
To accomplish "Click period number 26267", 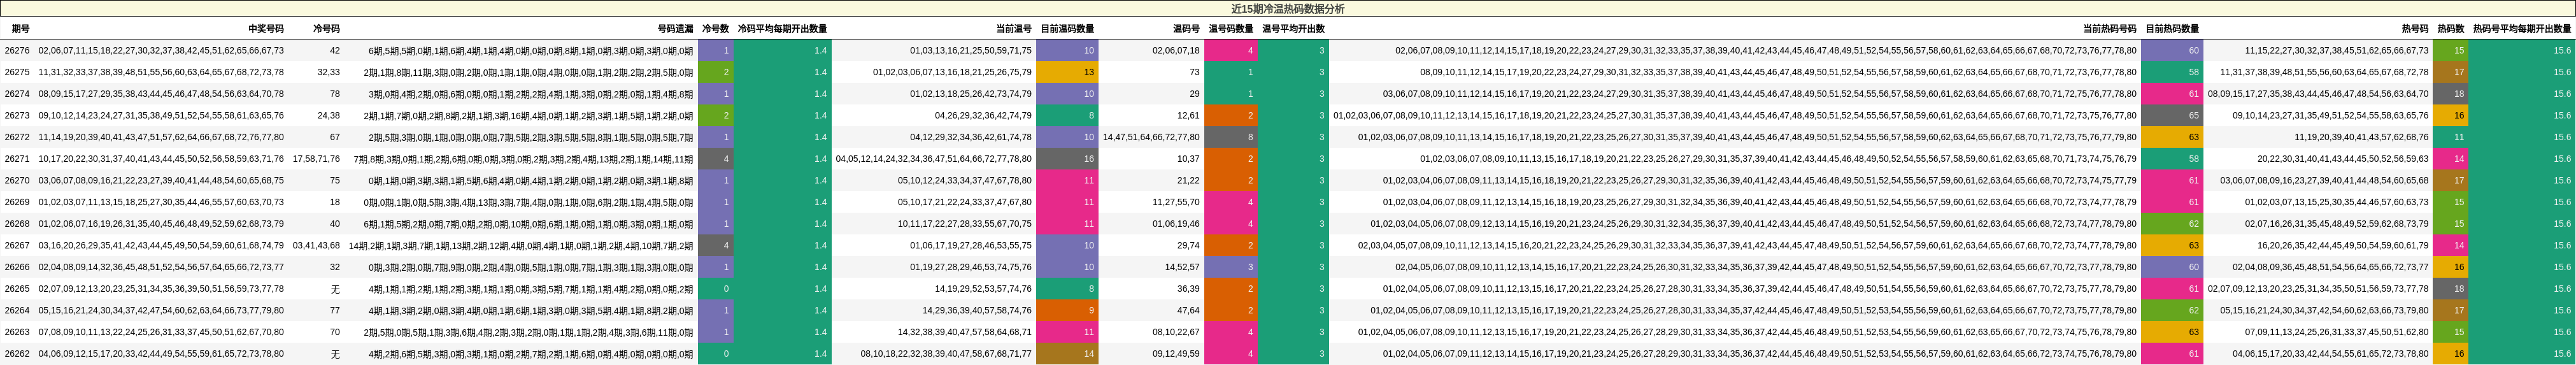I will [17, 245].
